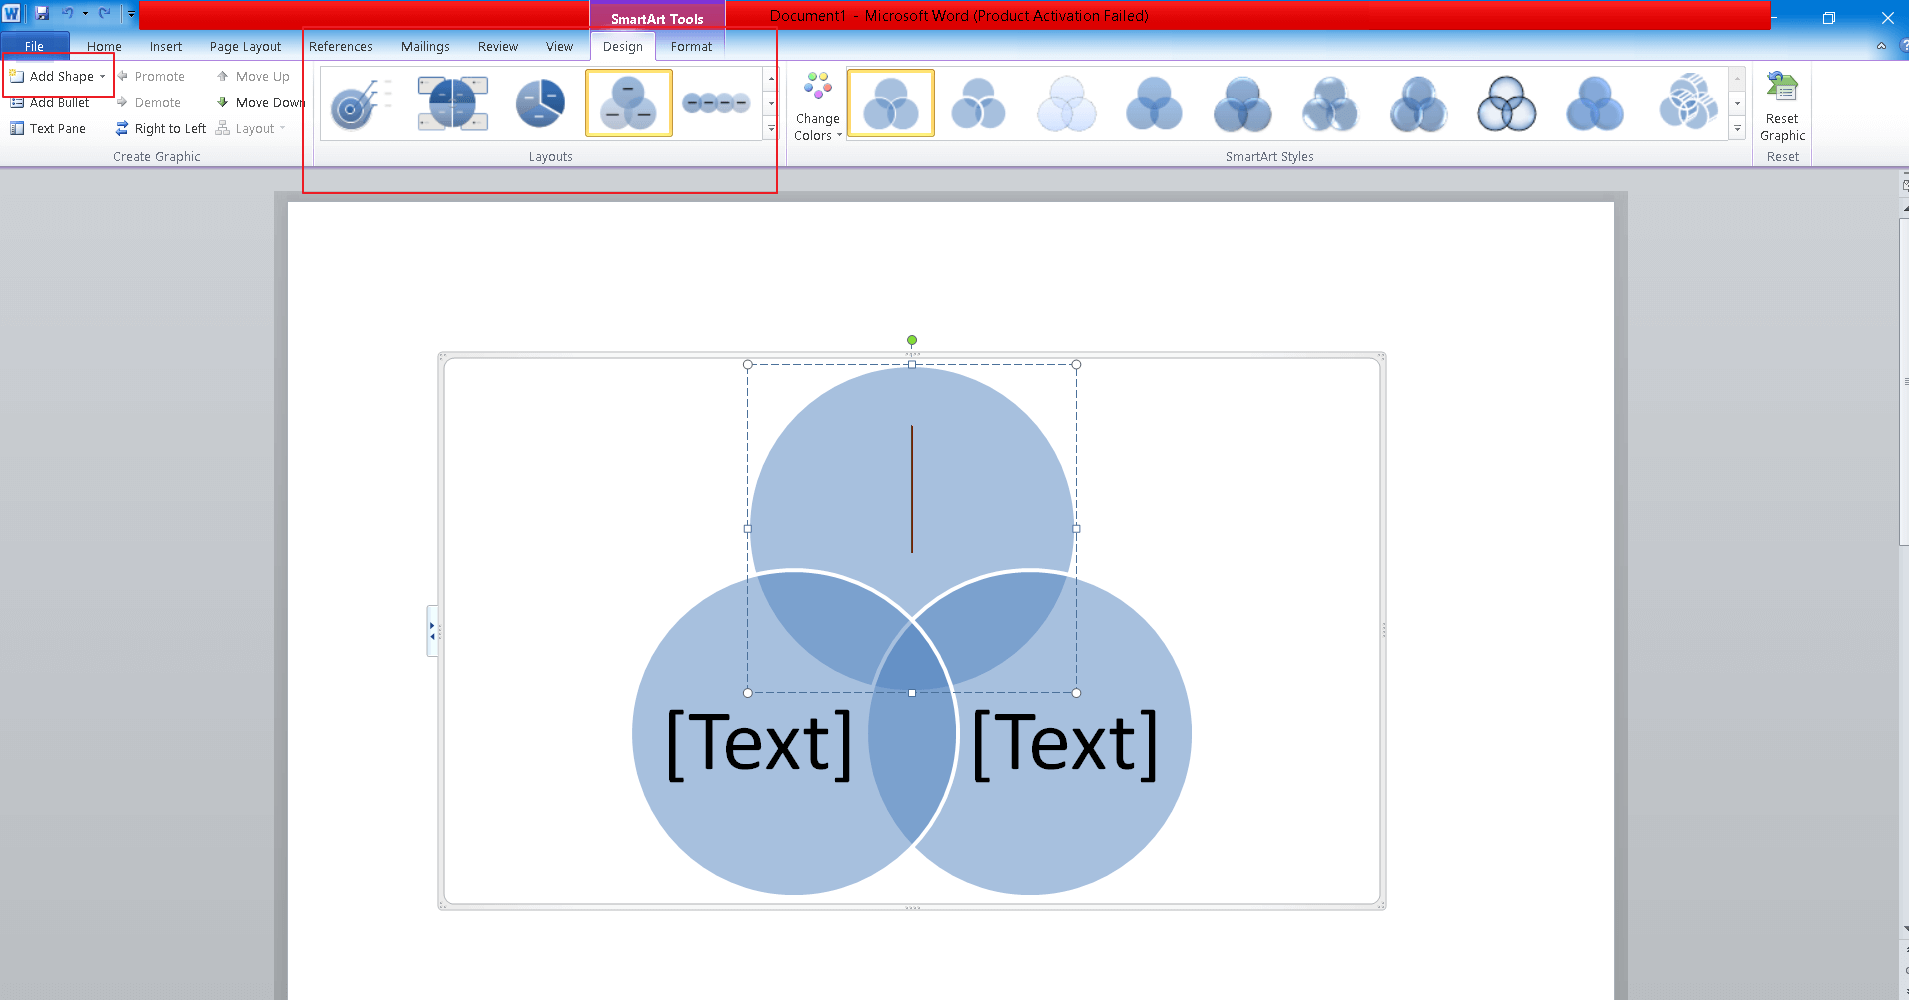
Task: Click the Undo arrow icon
Action: tap(67, 14)
